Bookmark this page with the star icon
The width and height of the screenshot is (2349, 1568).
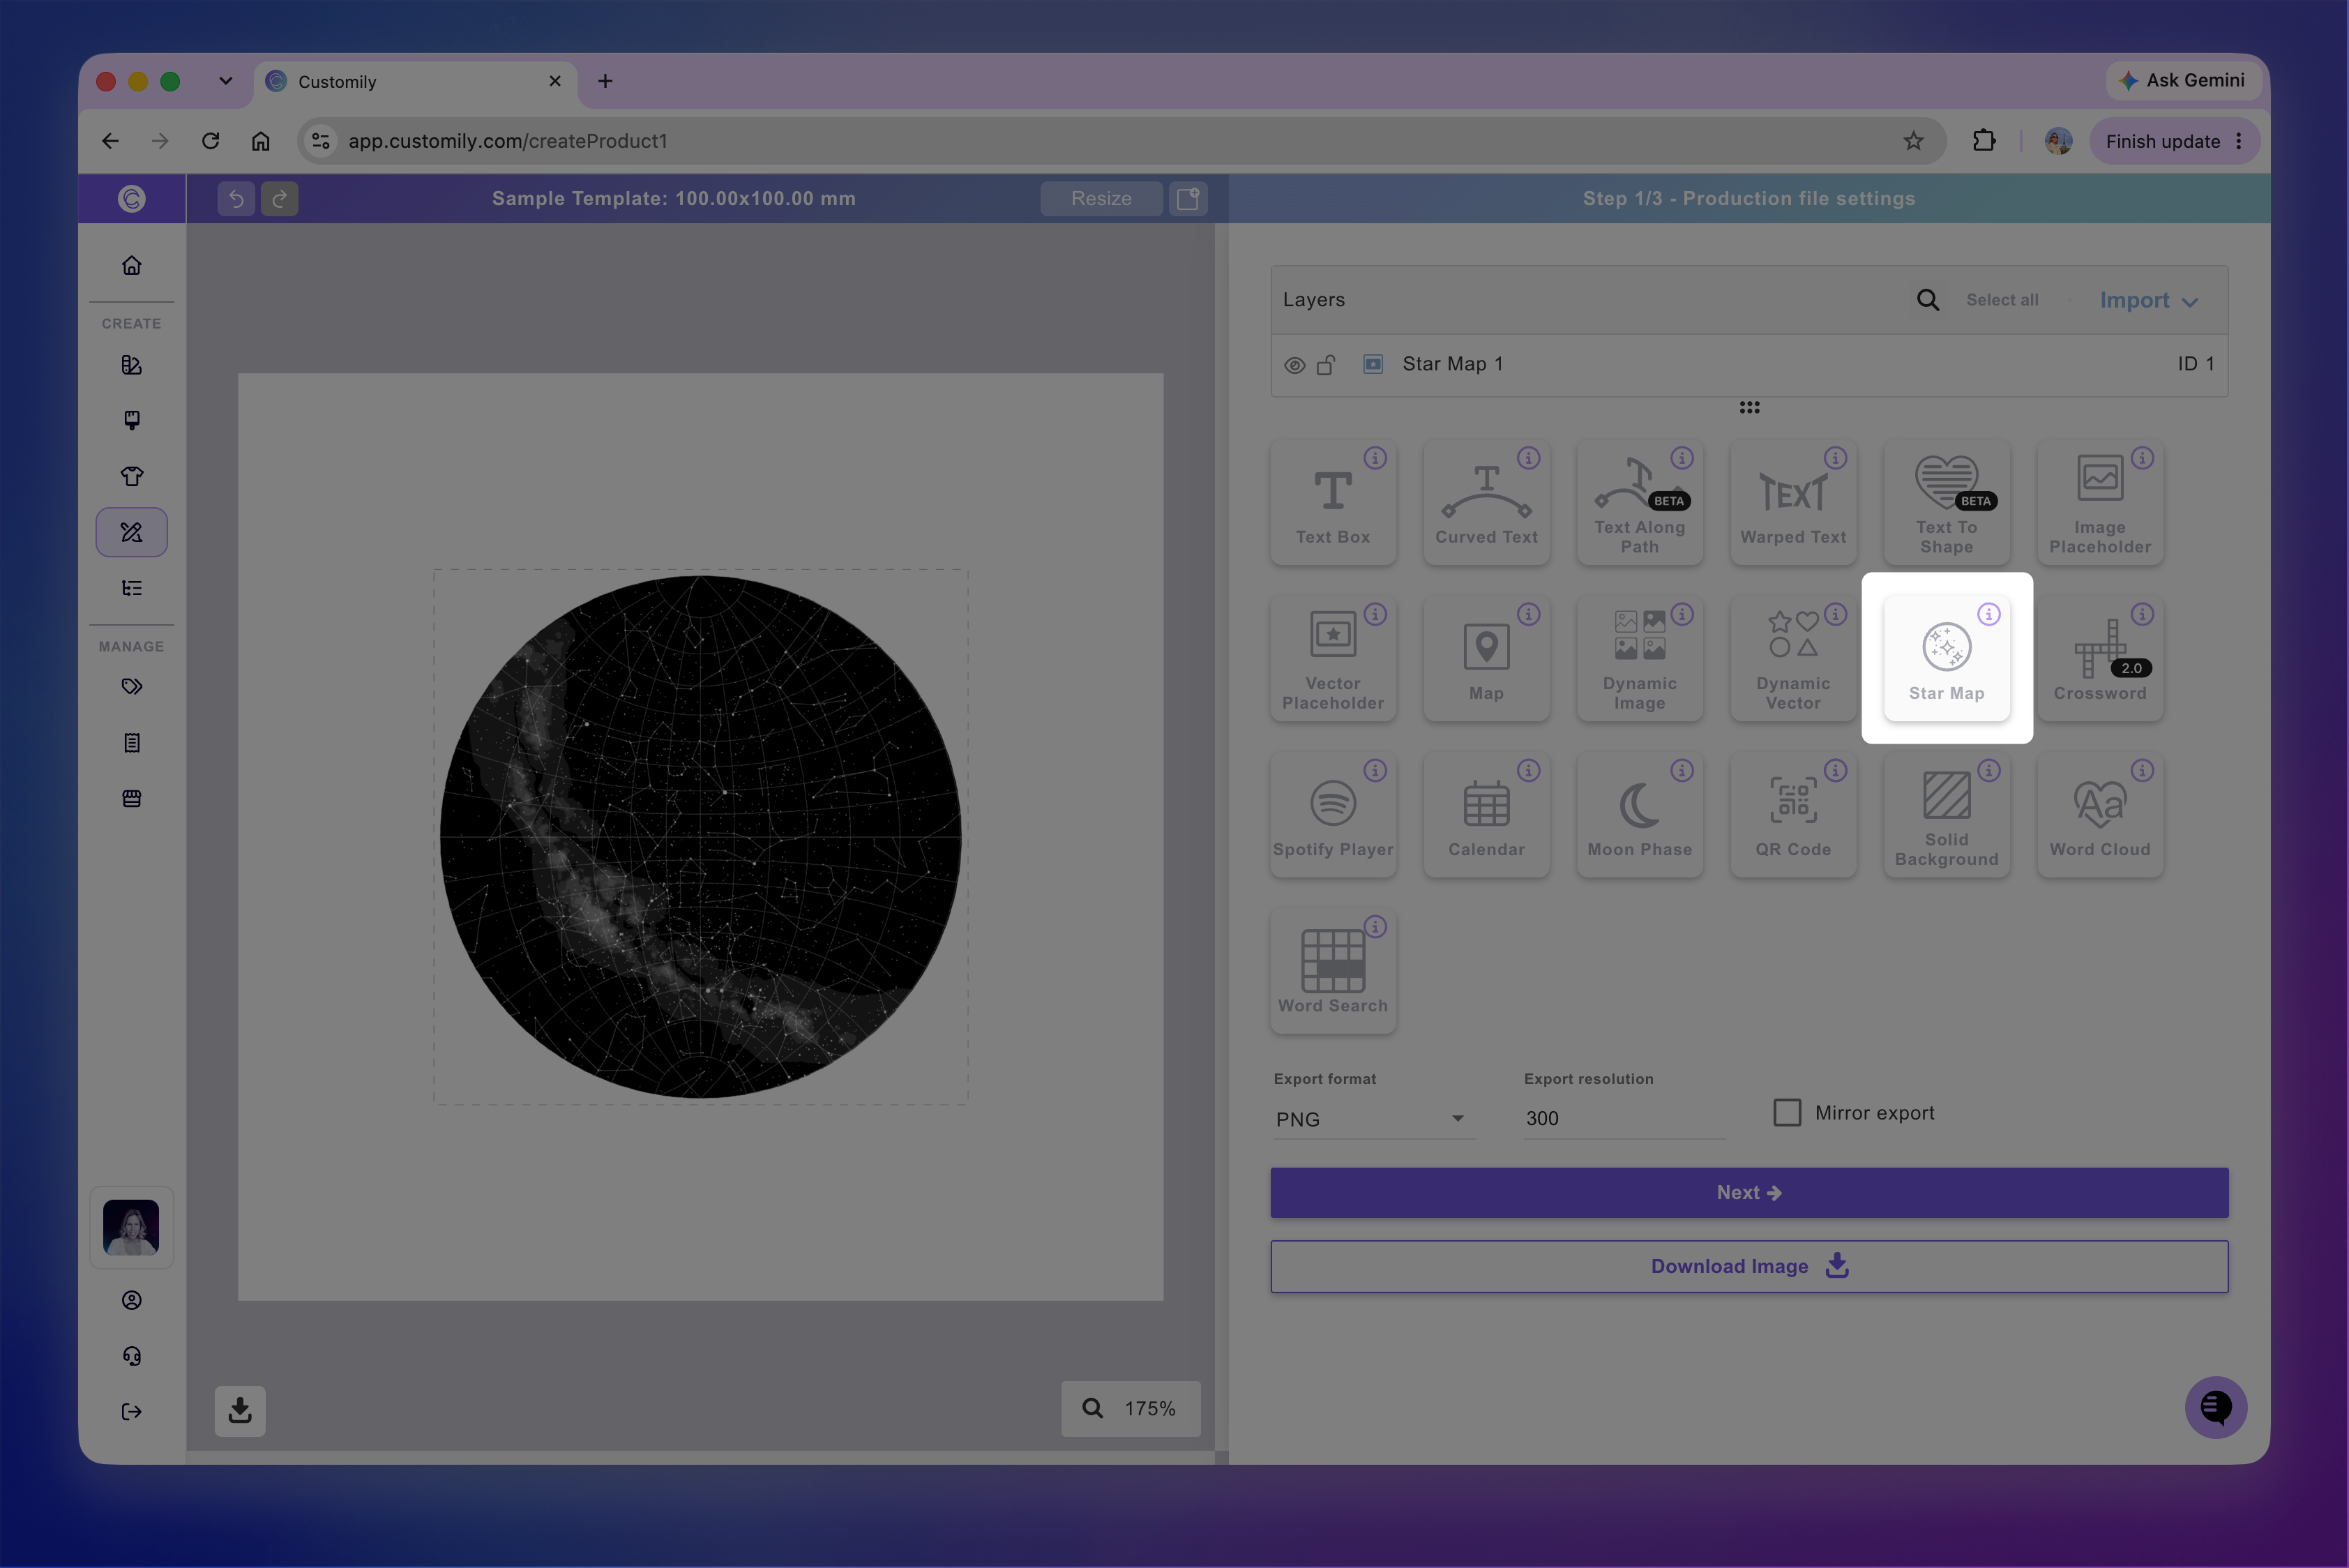point(1913,141)
